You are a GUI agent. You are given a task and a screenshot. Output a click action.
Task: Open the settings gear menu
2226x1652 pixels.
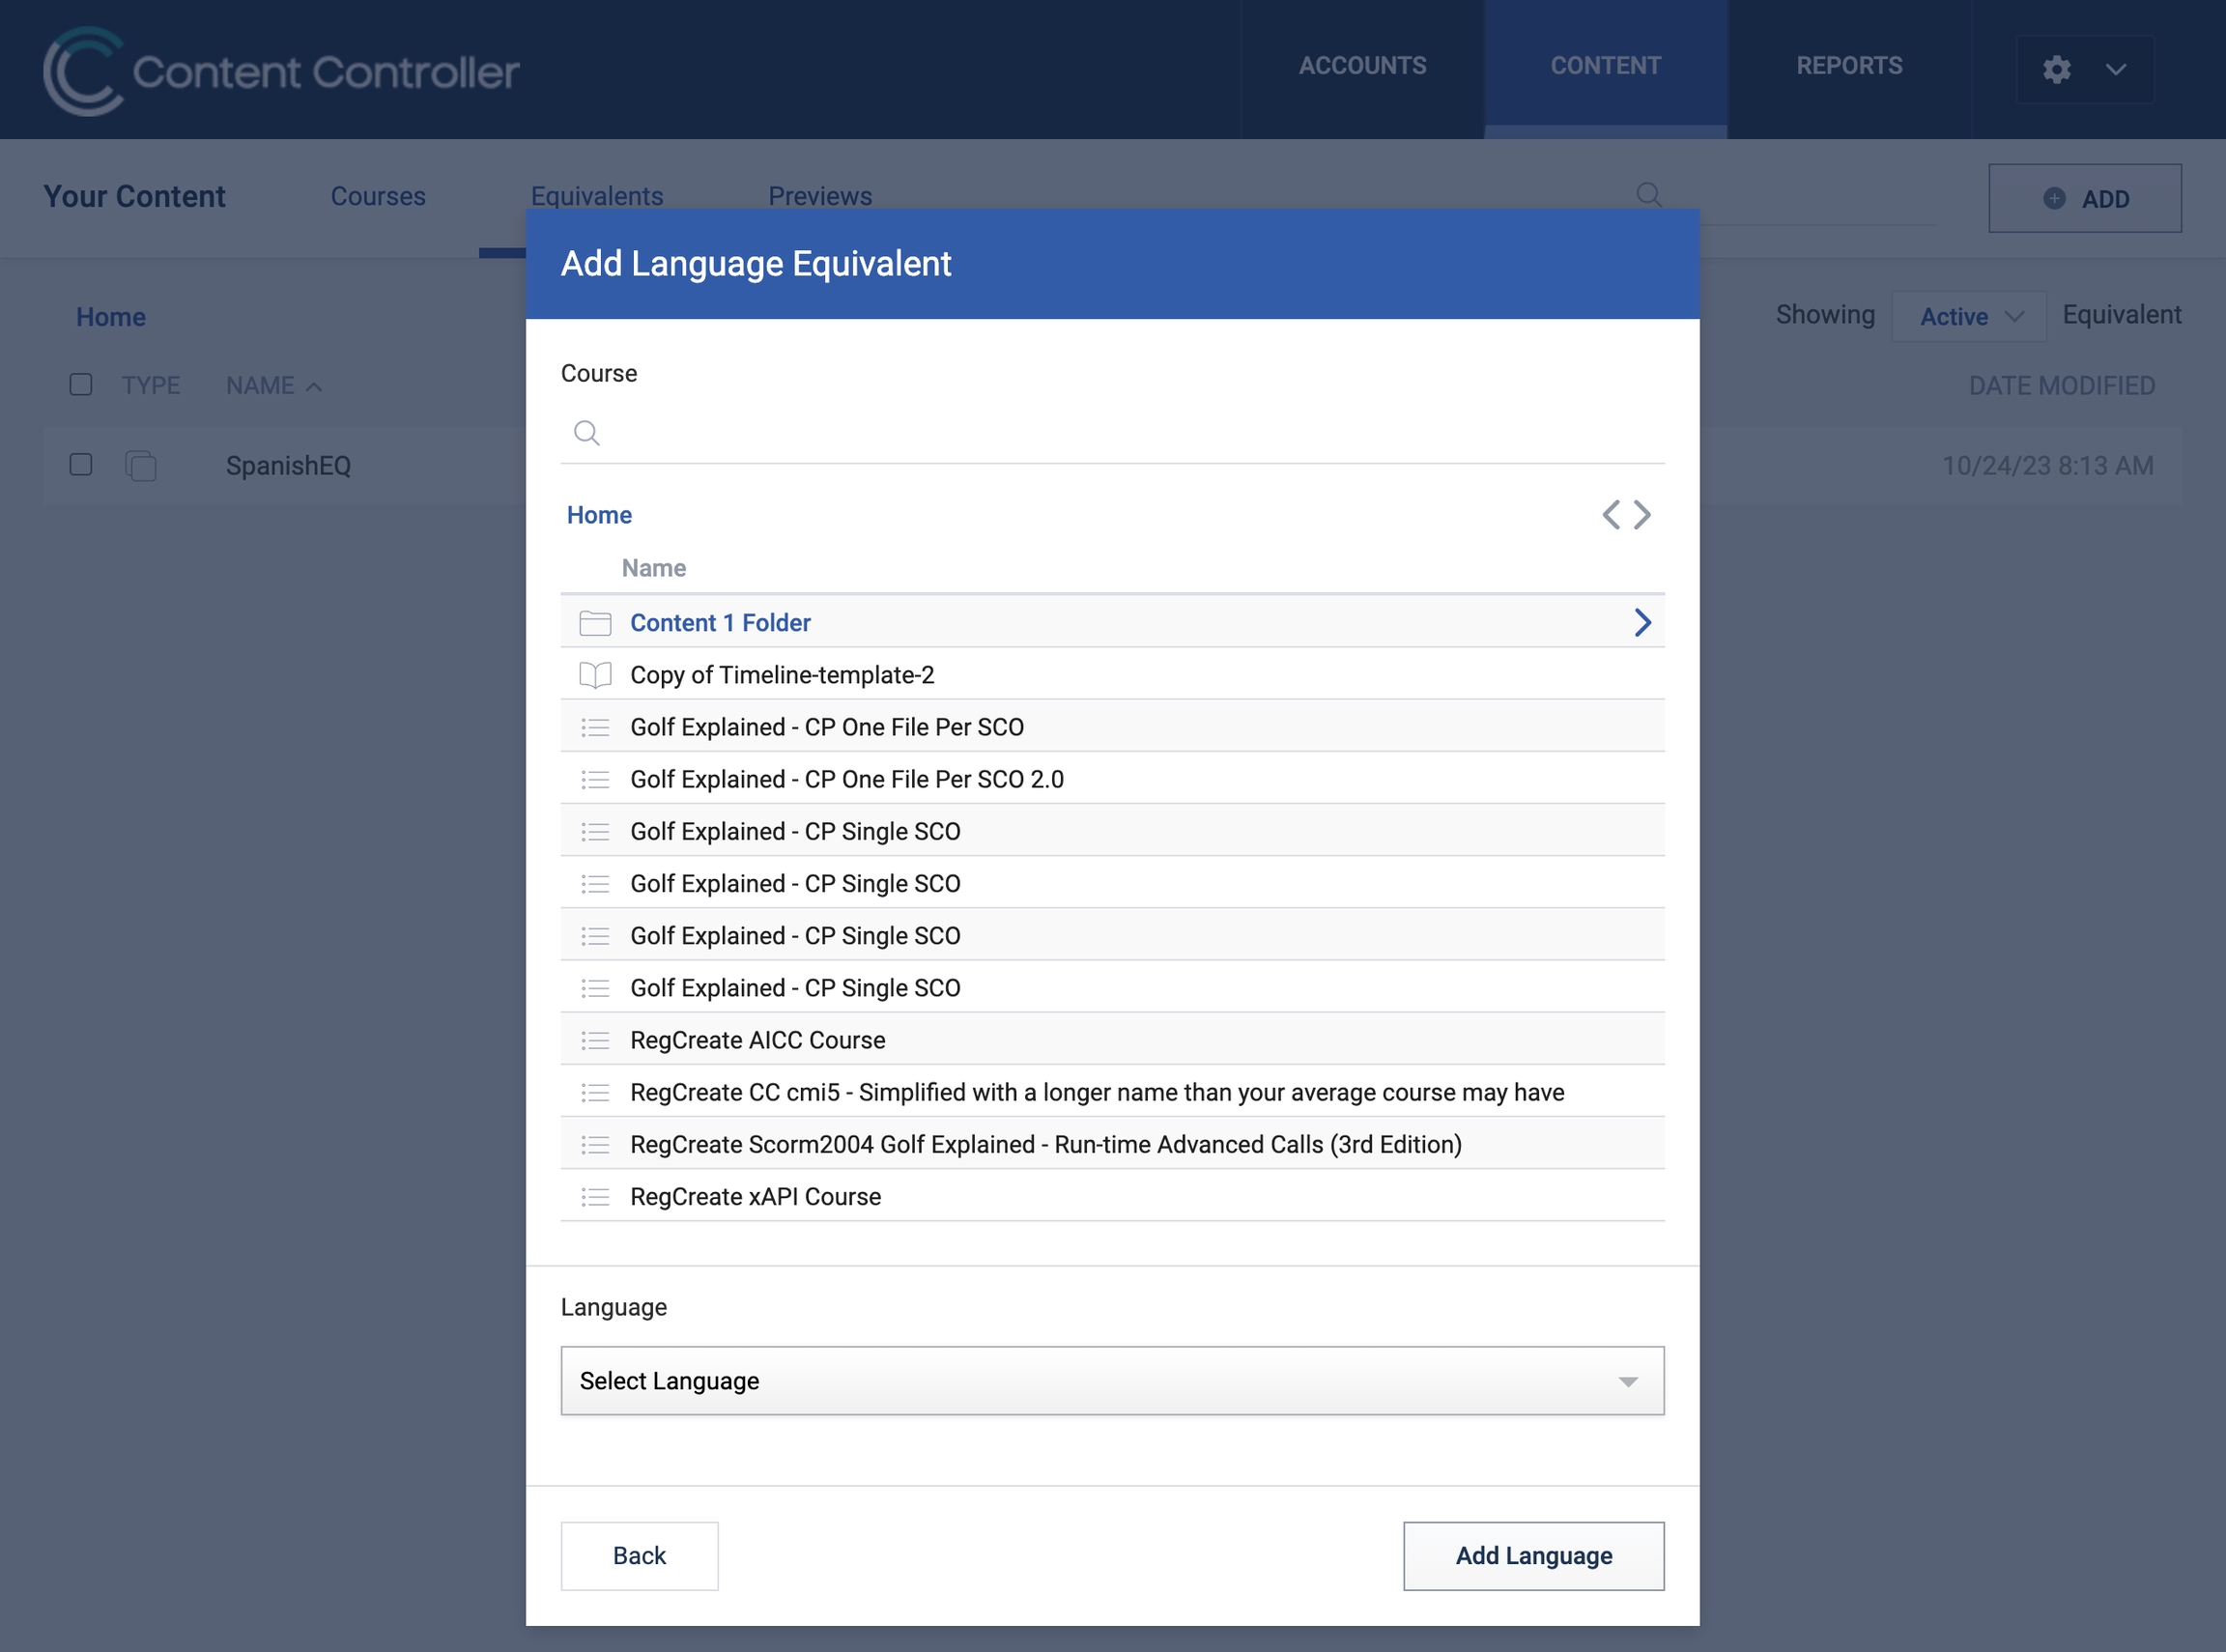(2056, 69)
